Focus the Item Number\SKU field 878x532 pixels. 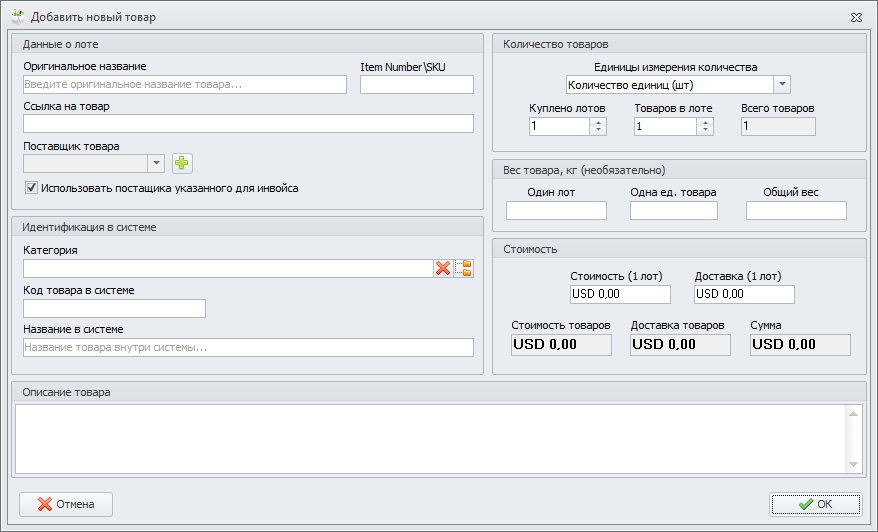416,85
